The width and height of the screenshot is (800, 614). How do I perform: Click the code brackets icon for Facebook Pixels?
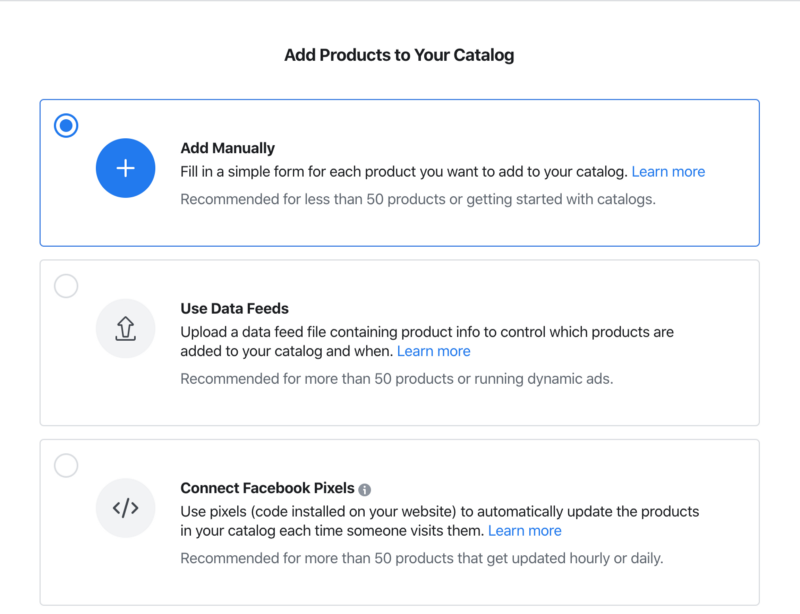point(126,508)
